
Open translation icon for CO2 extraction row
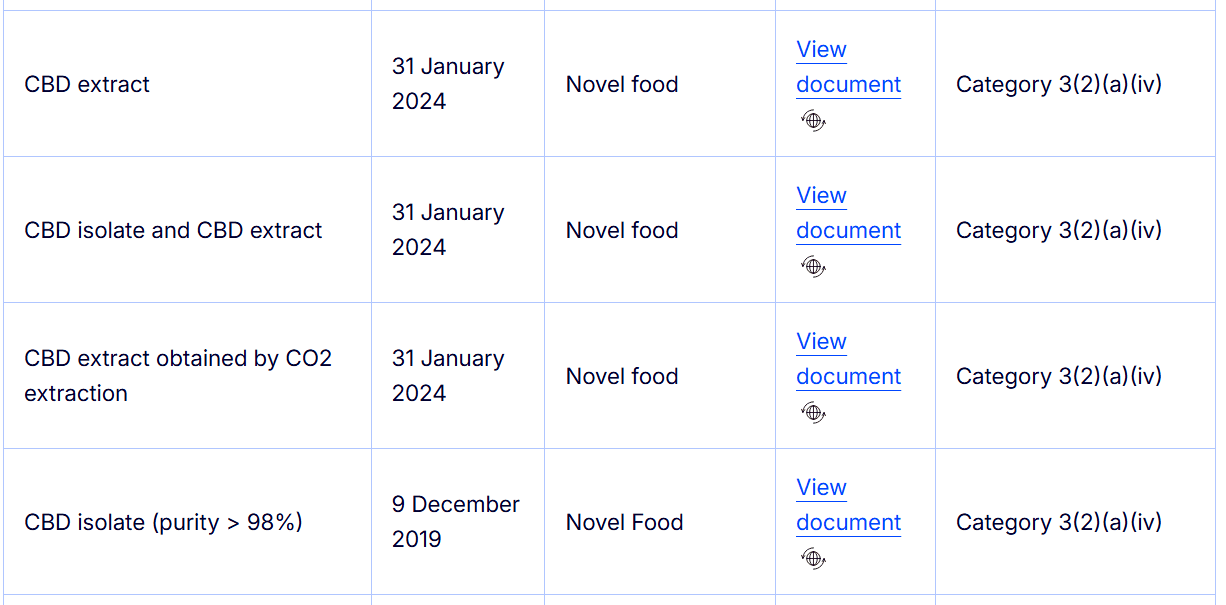813,412
